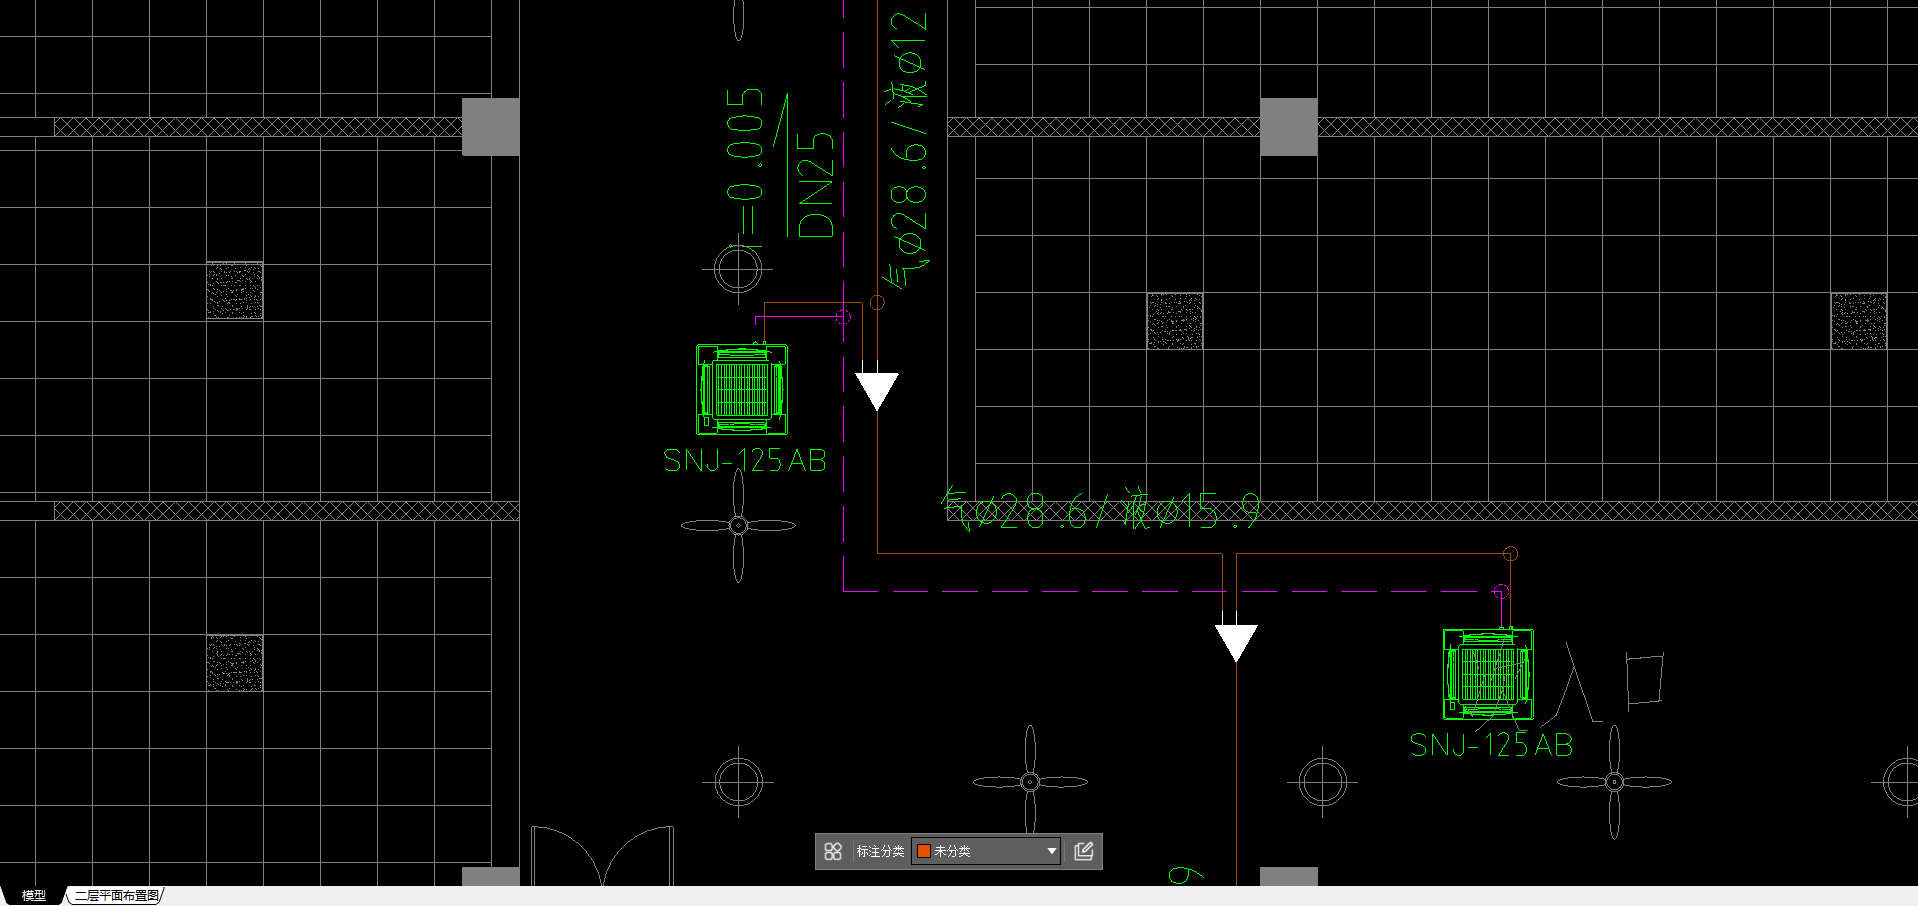Select the lower white flow arrow triangle
Viewport: 1918px width, 906px height.
(x=1236, y=643)
